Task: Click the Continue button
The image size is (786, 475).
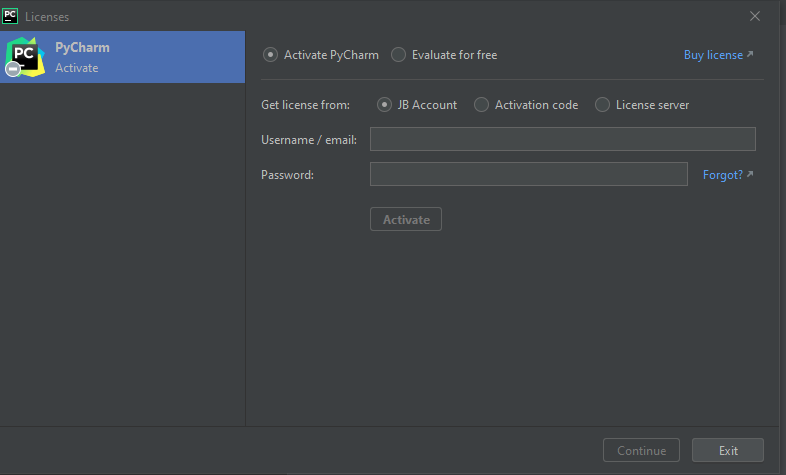Action: 641,450
